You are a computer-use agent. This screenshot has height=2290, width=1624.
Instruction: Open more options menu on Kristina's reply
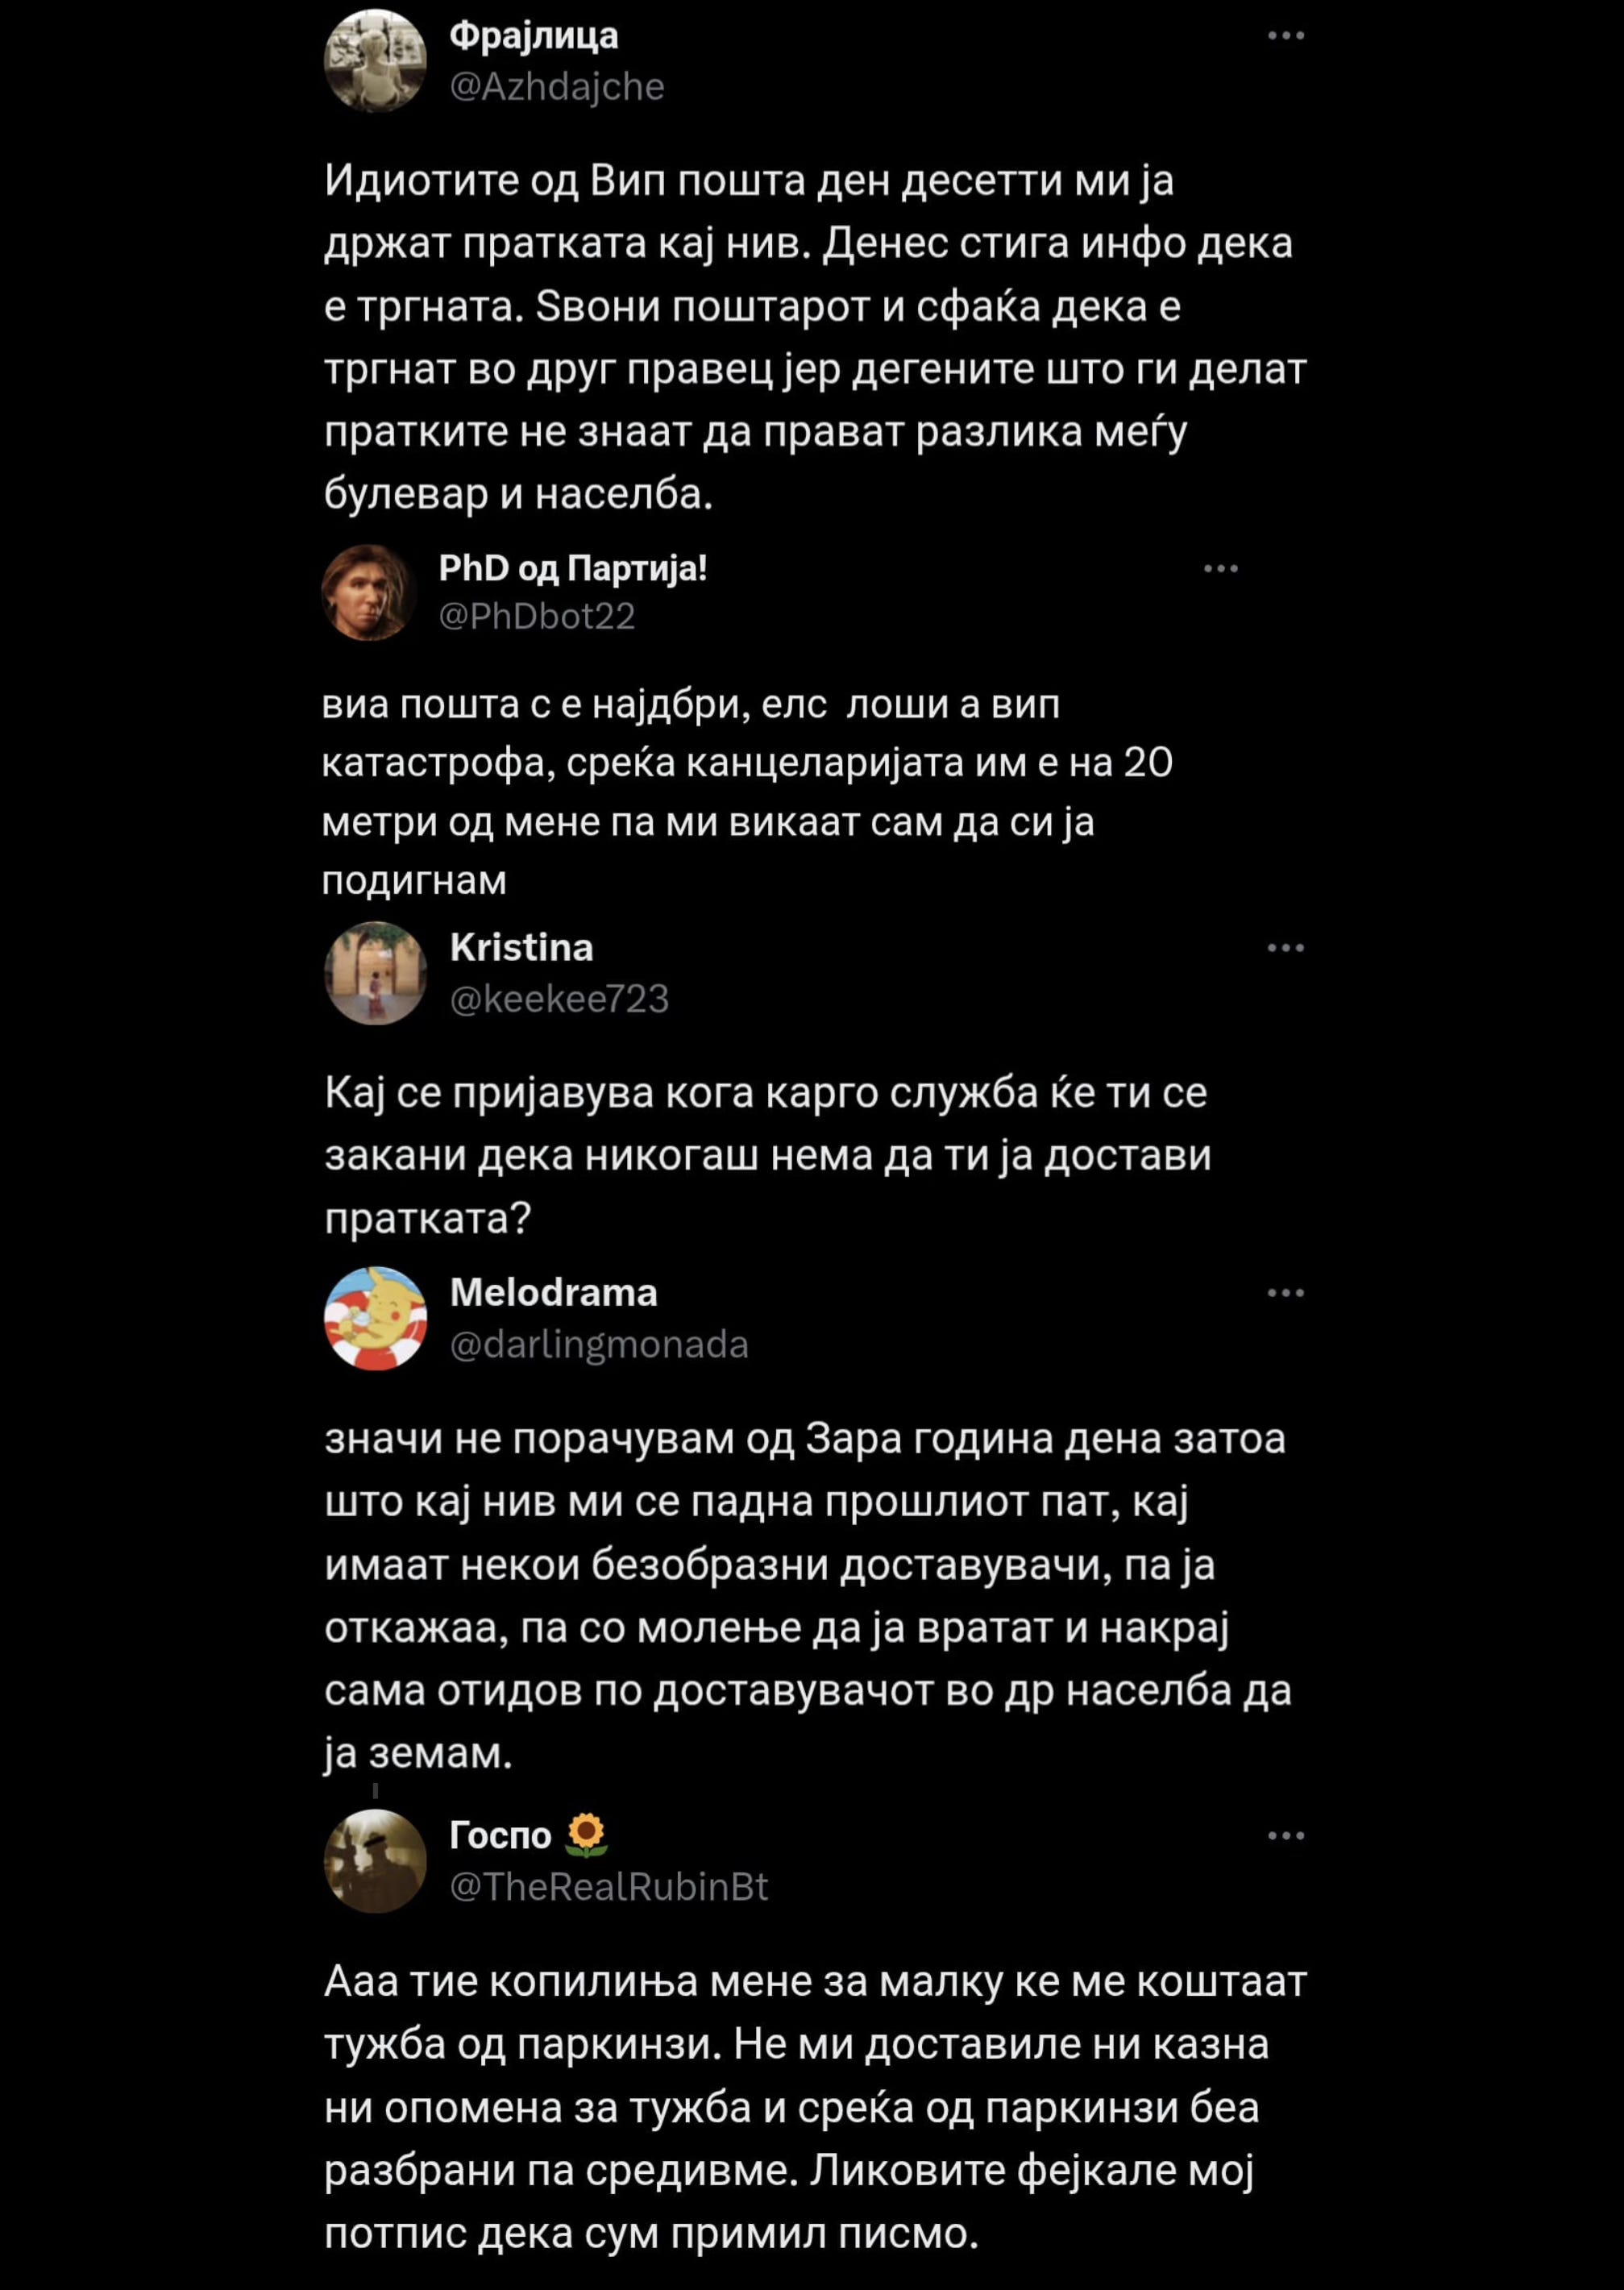coord(1285,947)
